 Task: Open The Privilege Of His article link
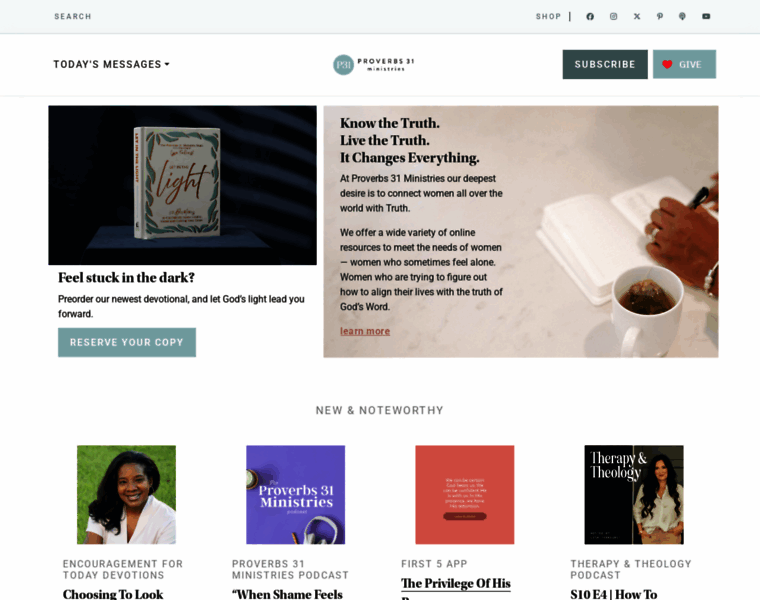(456, 584)
